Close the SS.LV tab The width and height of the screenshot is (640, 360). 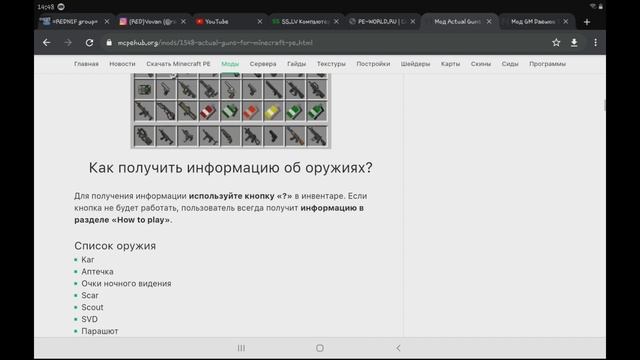[x=336, y=22]
